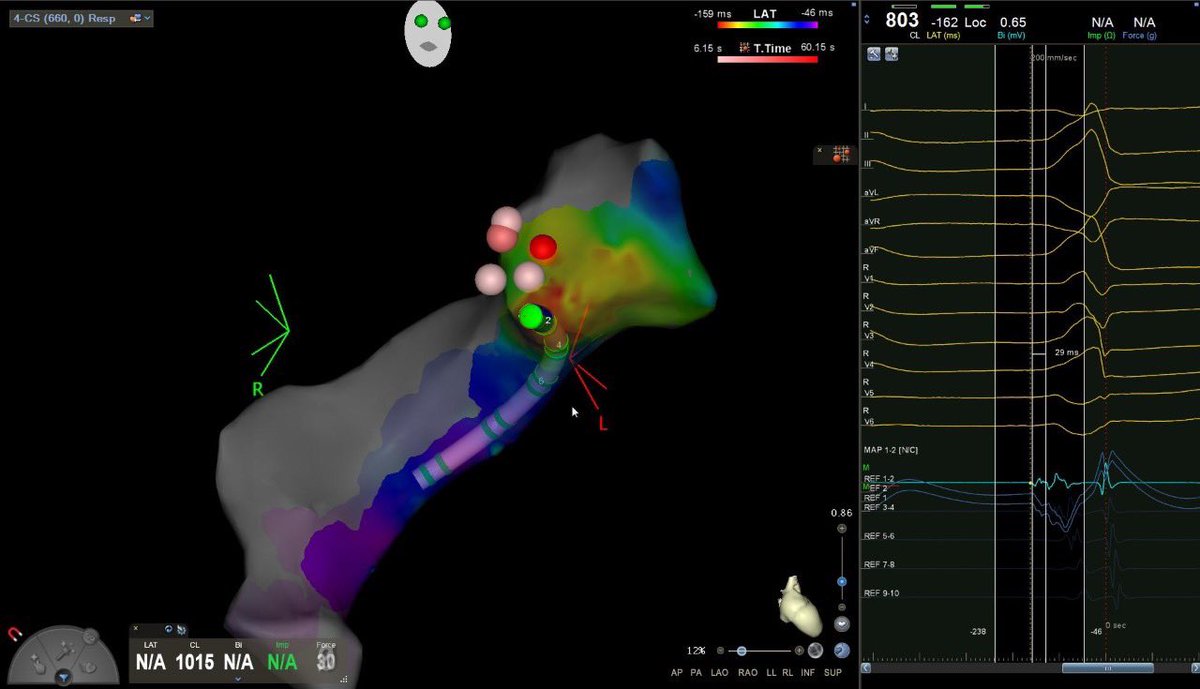Select the aVF lead label
The height and width of the screenshot is (689, 1200).
[871, 249]
